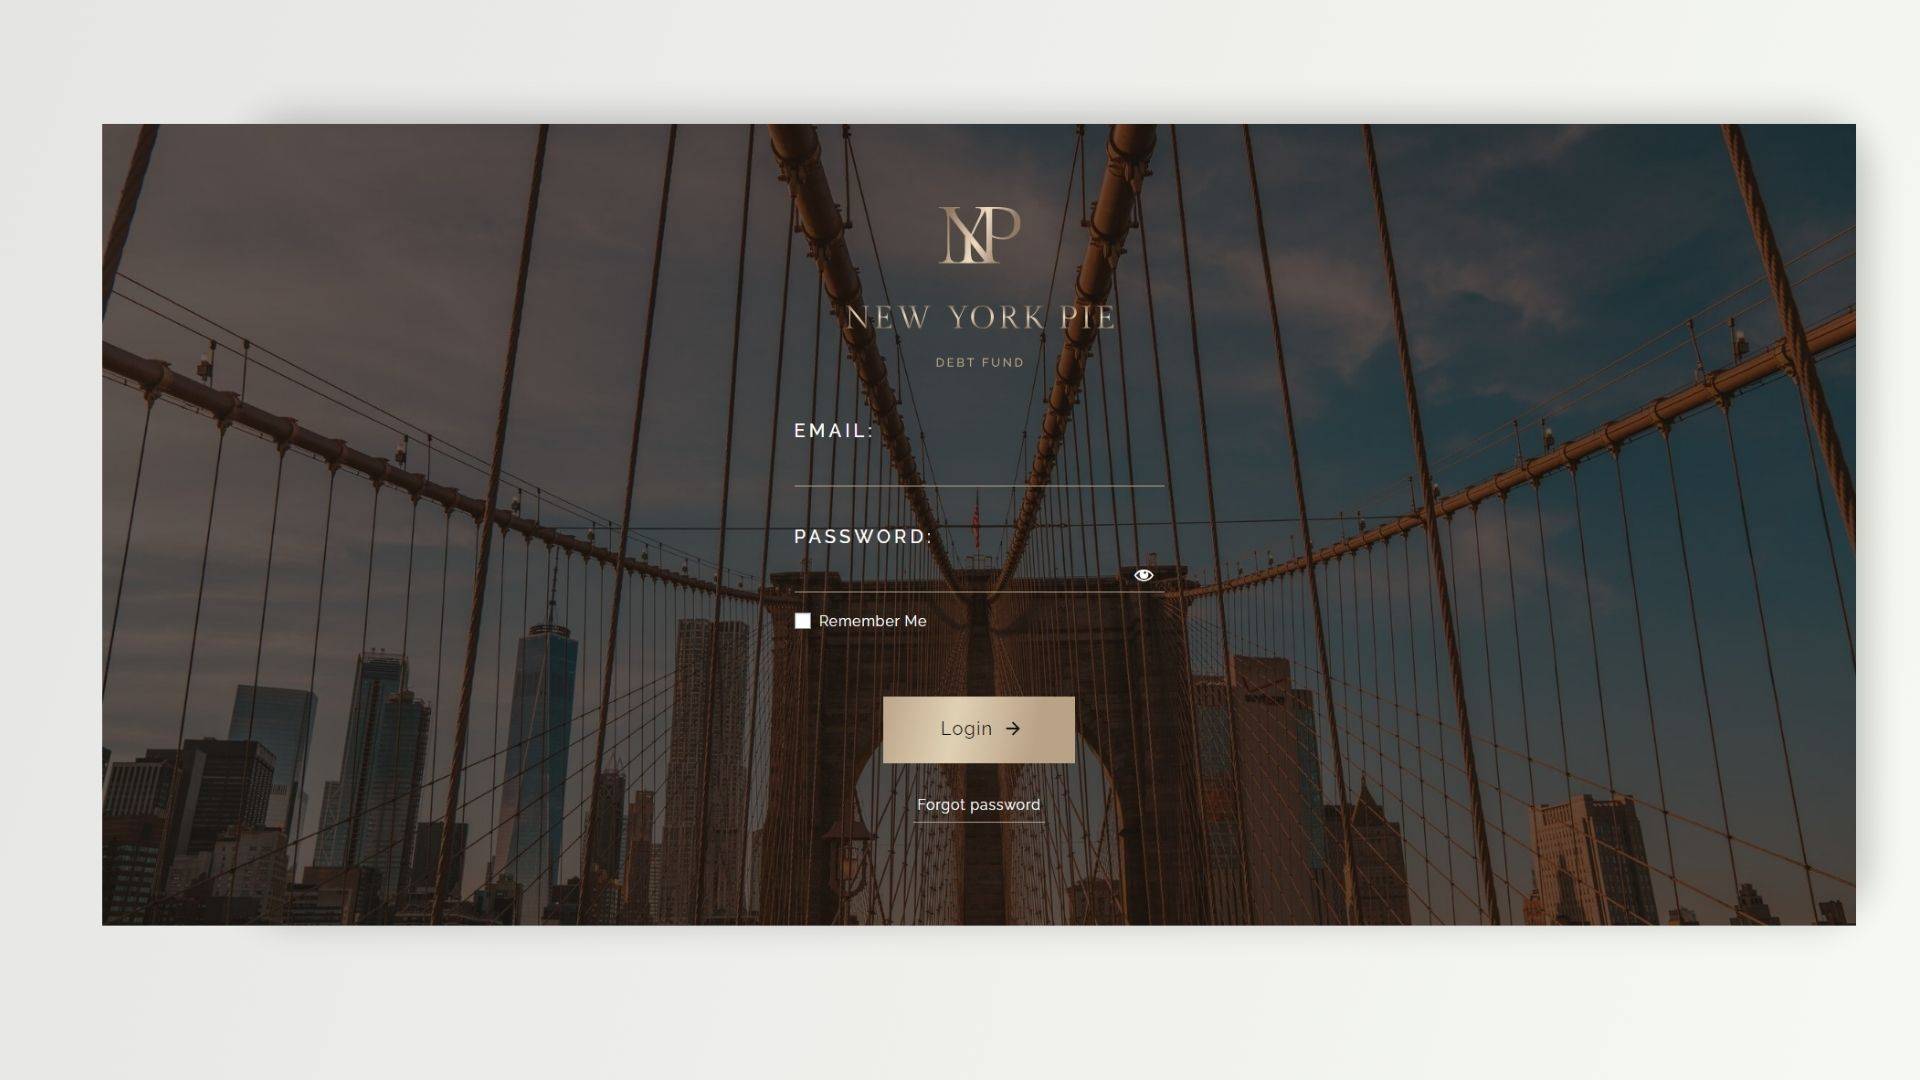Click into the Email input field
1920x1080 pixels.
click(979, 468)
